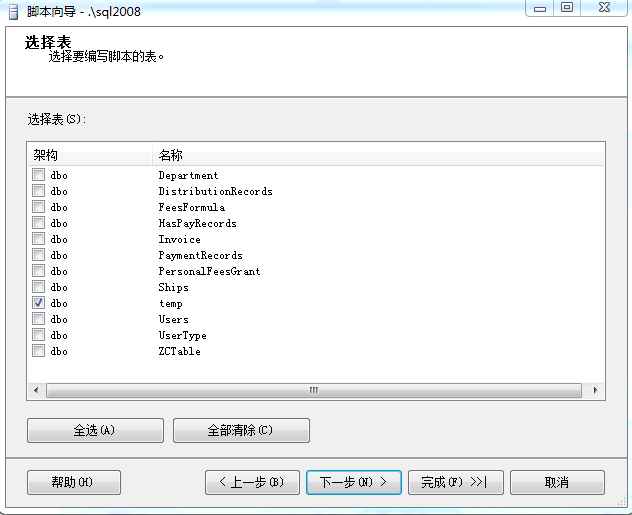Screen dimensions: 632x515
Task: Select the PaymentRecords table name
Action: pos(201,255)
